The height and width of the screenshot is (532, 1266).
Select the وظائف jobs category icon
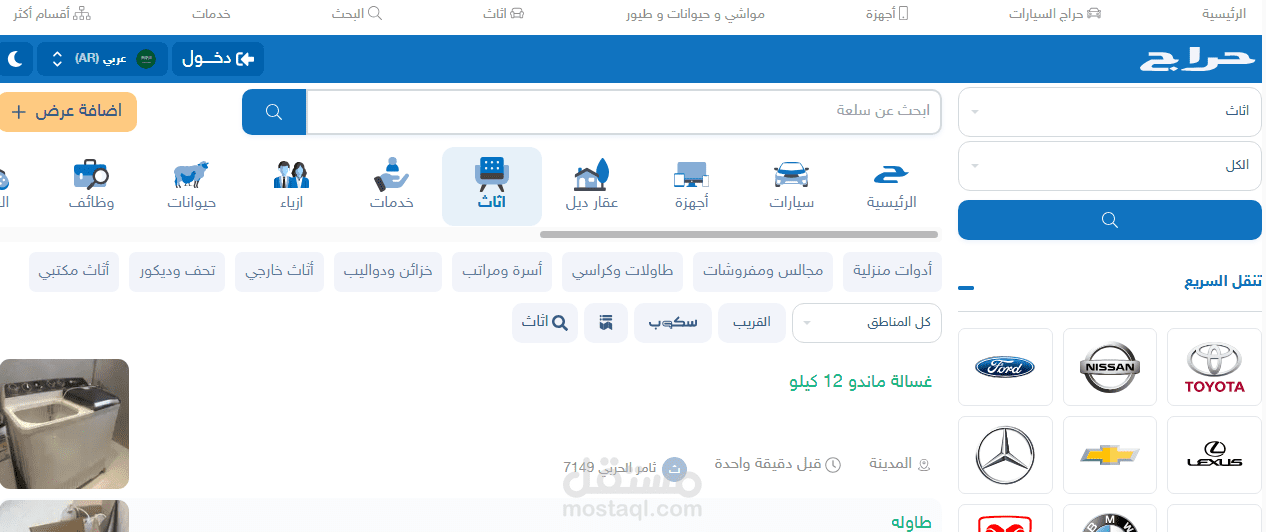coord(91,186)
